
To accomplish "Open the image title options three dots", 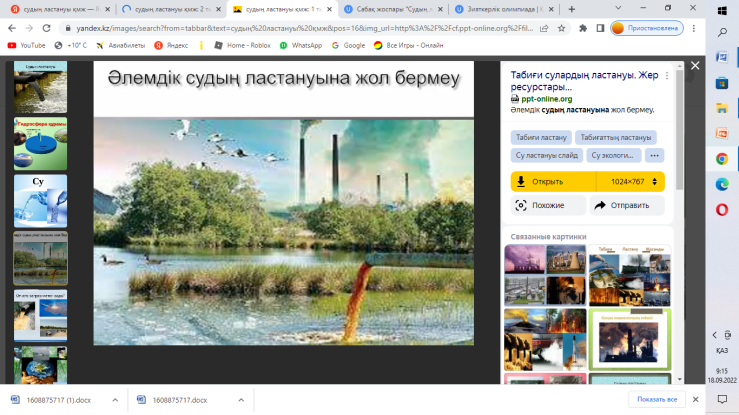I will click(667, 75).
